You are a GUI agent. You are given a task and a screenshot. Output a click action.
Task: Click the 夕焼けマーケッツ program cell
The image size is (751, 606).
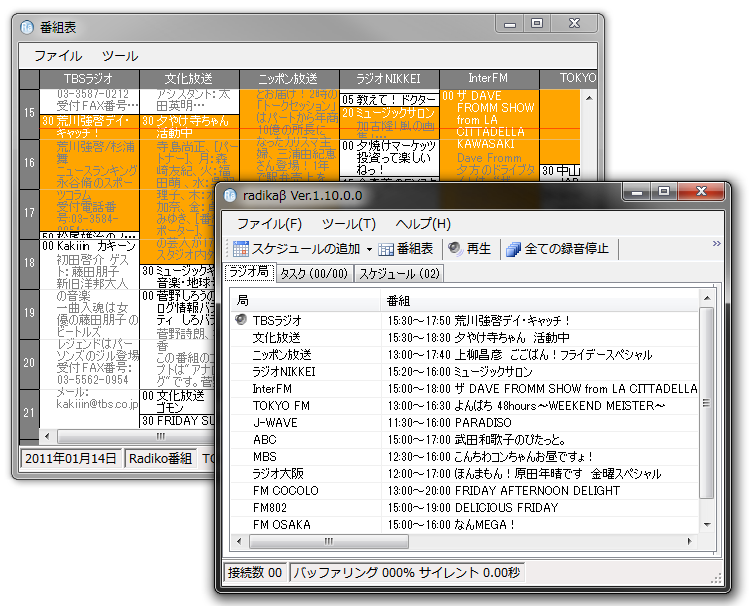click(389, 158)
